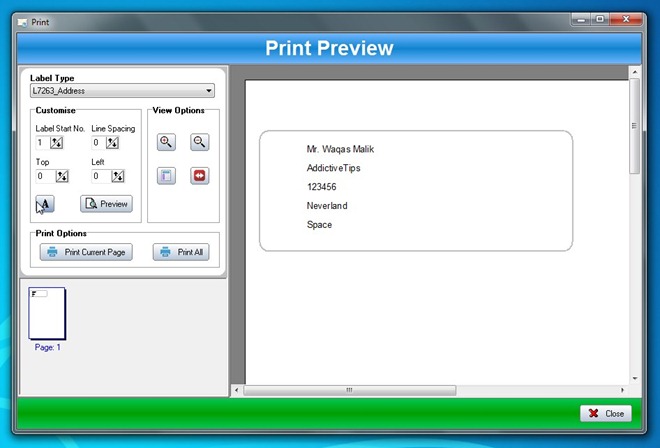This screenshot has height=448, width=660.
Task: Click the red fit width view icon
Action: 200,176
